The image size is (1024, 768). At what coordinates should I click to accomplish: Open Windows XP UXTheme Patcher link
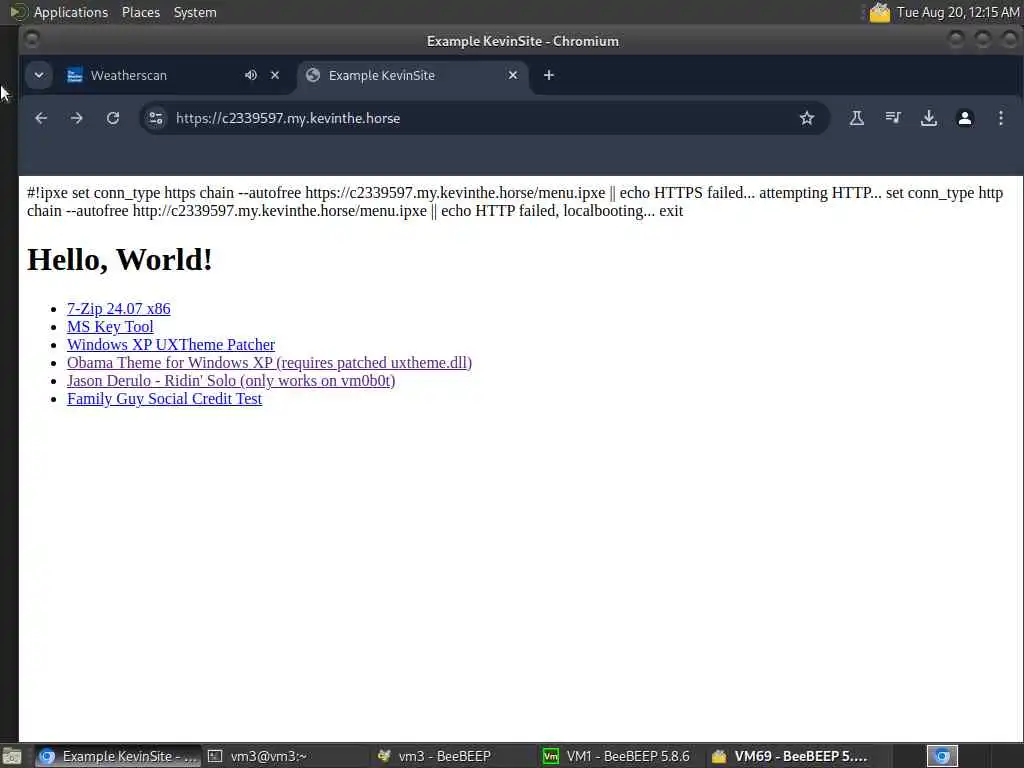pyautogui.click(x=171, y=345)
